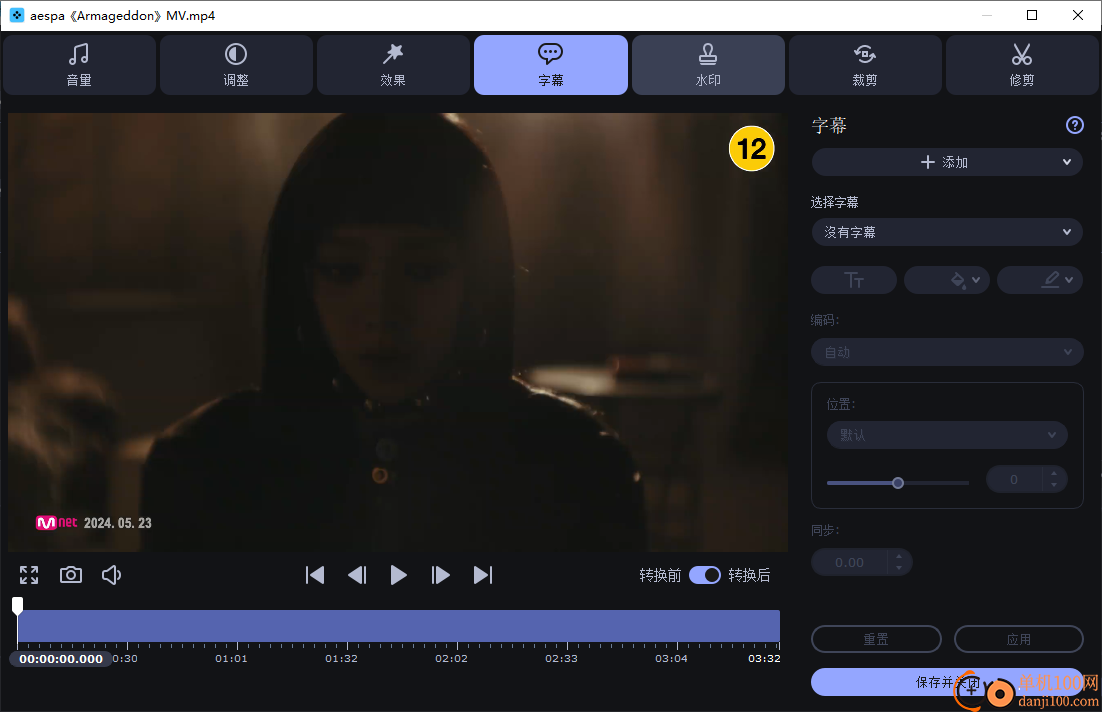Open the subtitle fill color picker
This screenshot has width=1102, height=712.
coord(947,280)
